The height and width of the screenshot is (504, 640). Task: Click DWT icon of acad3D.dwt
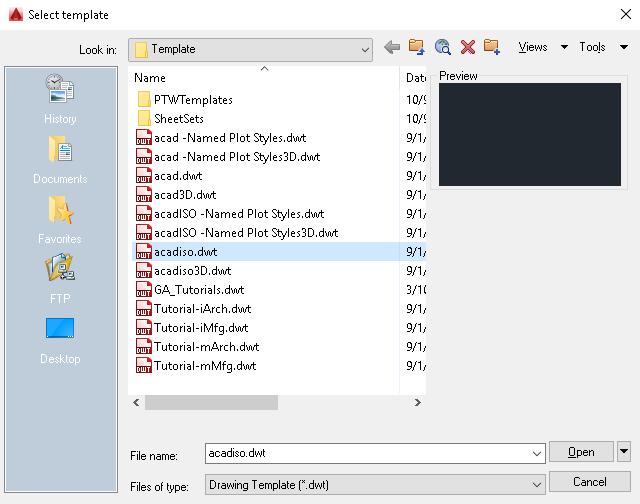click(x=144, y=195)
